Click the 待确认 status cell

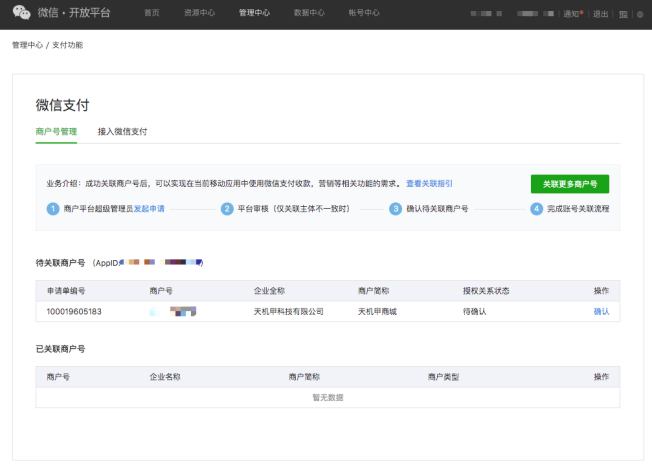(474, 311)
